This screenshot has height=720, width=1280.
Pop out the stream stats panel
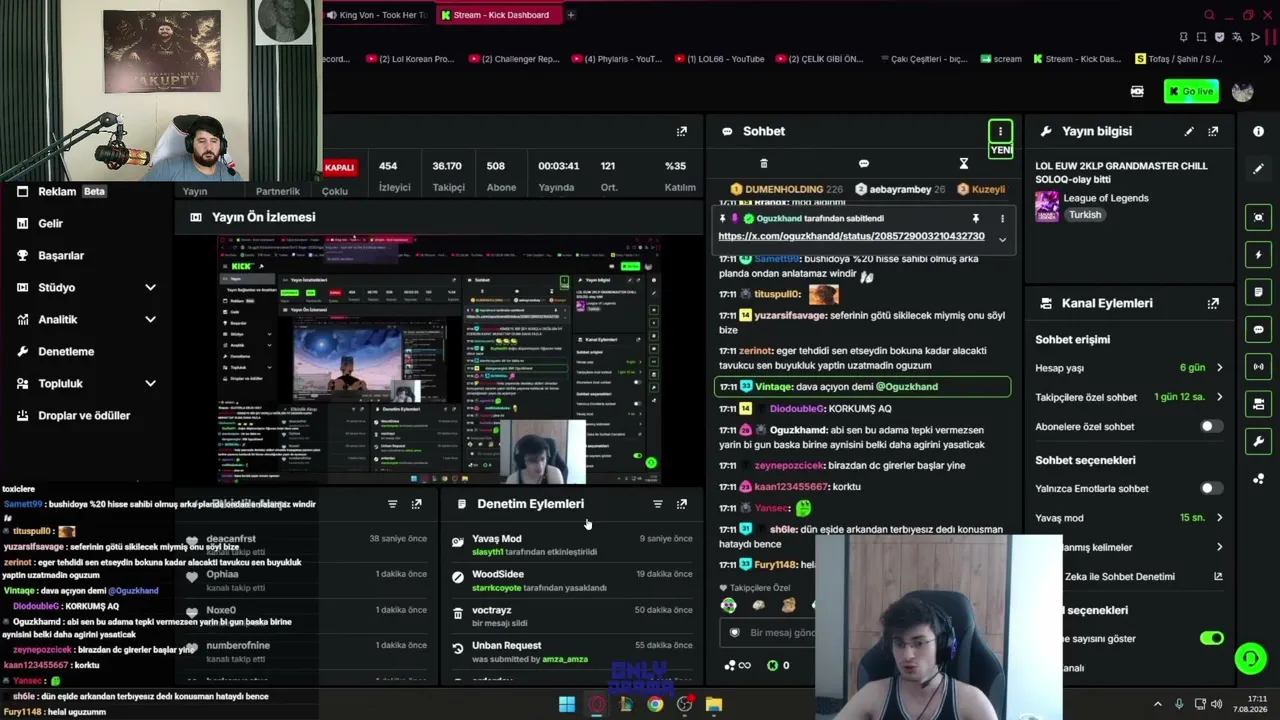tap(682, 131)
